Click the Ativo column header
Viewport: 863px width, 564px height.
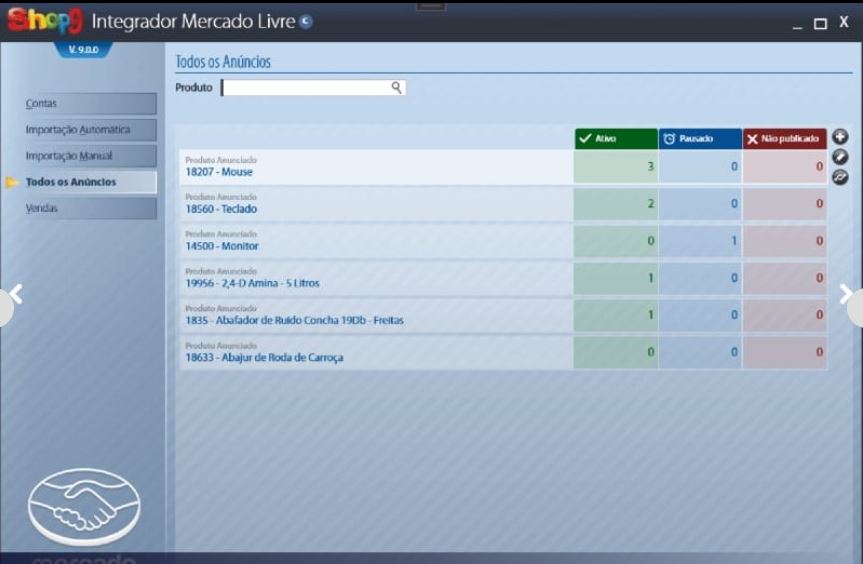[616, 139]
